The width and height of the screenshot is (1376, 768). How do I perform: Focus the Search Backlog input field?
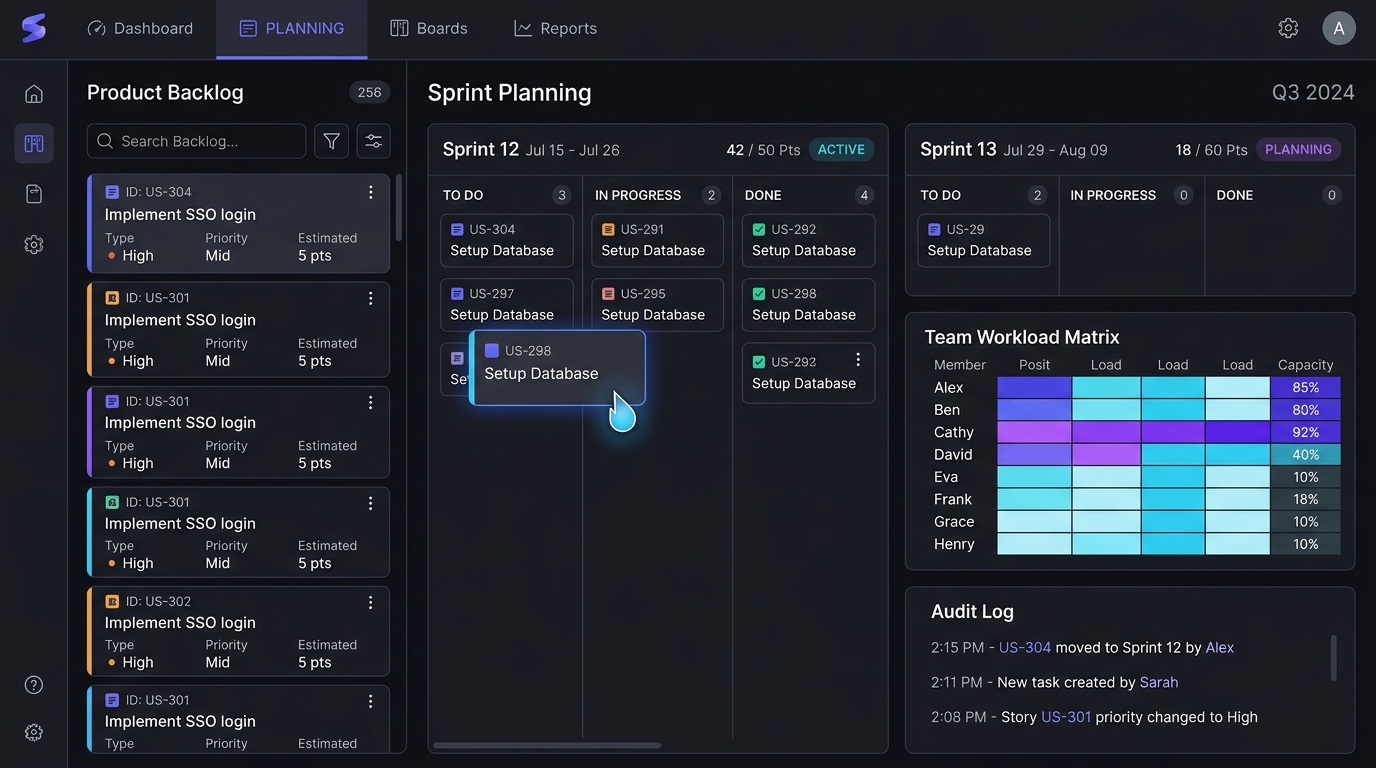(196, 141)
